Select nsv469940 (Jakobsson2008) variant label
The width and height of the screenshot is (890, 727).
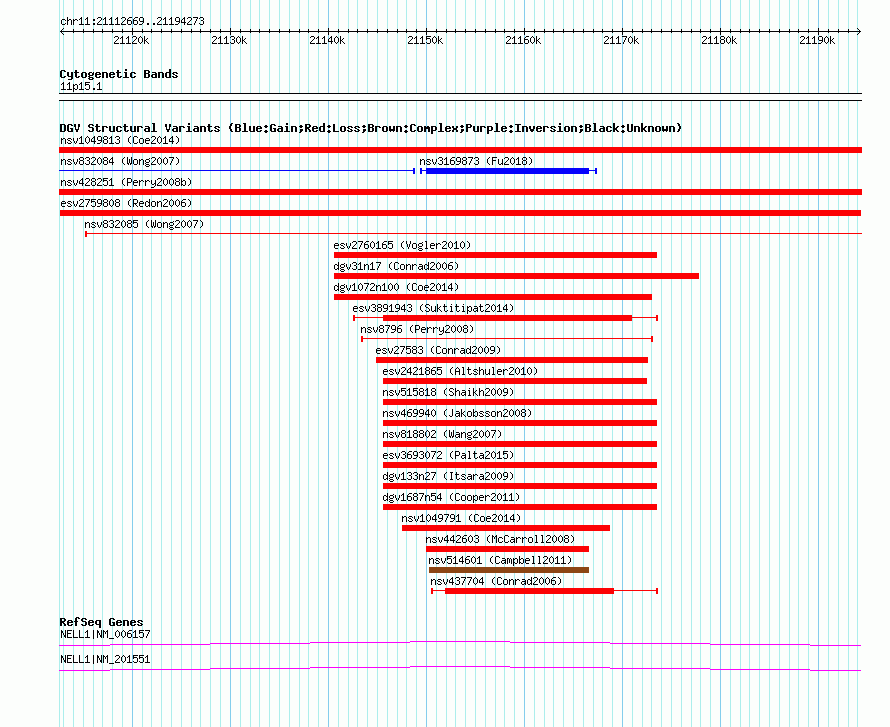(457, 413)
